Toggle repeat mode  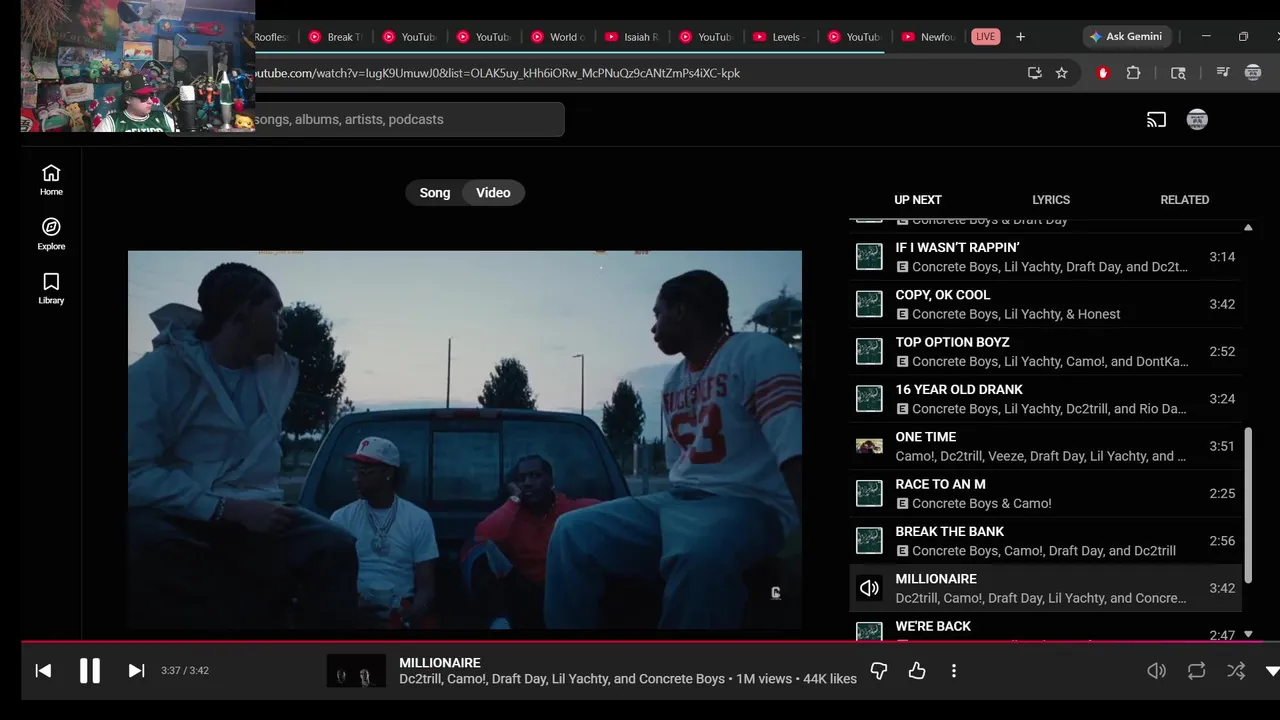[1196, 671]
